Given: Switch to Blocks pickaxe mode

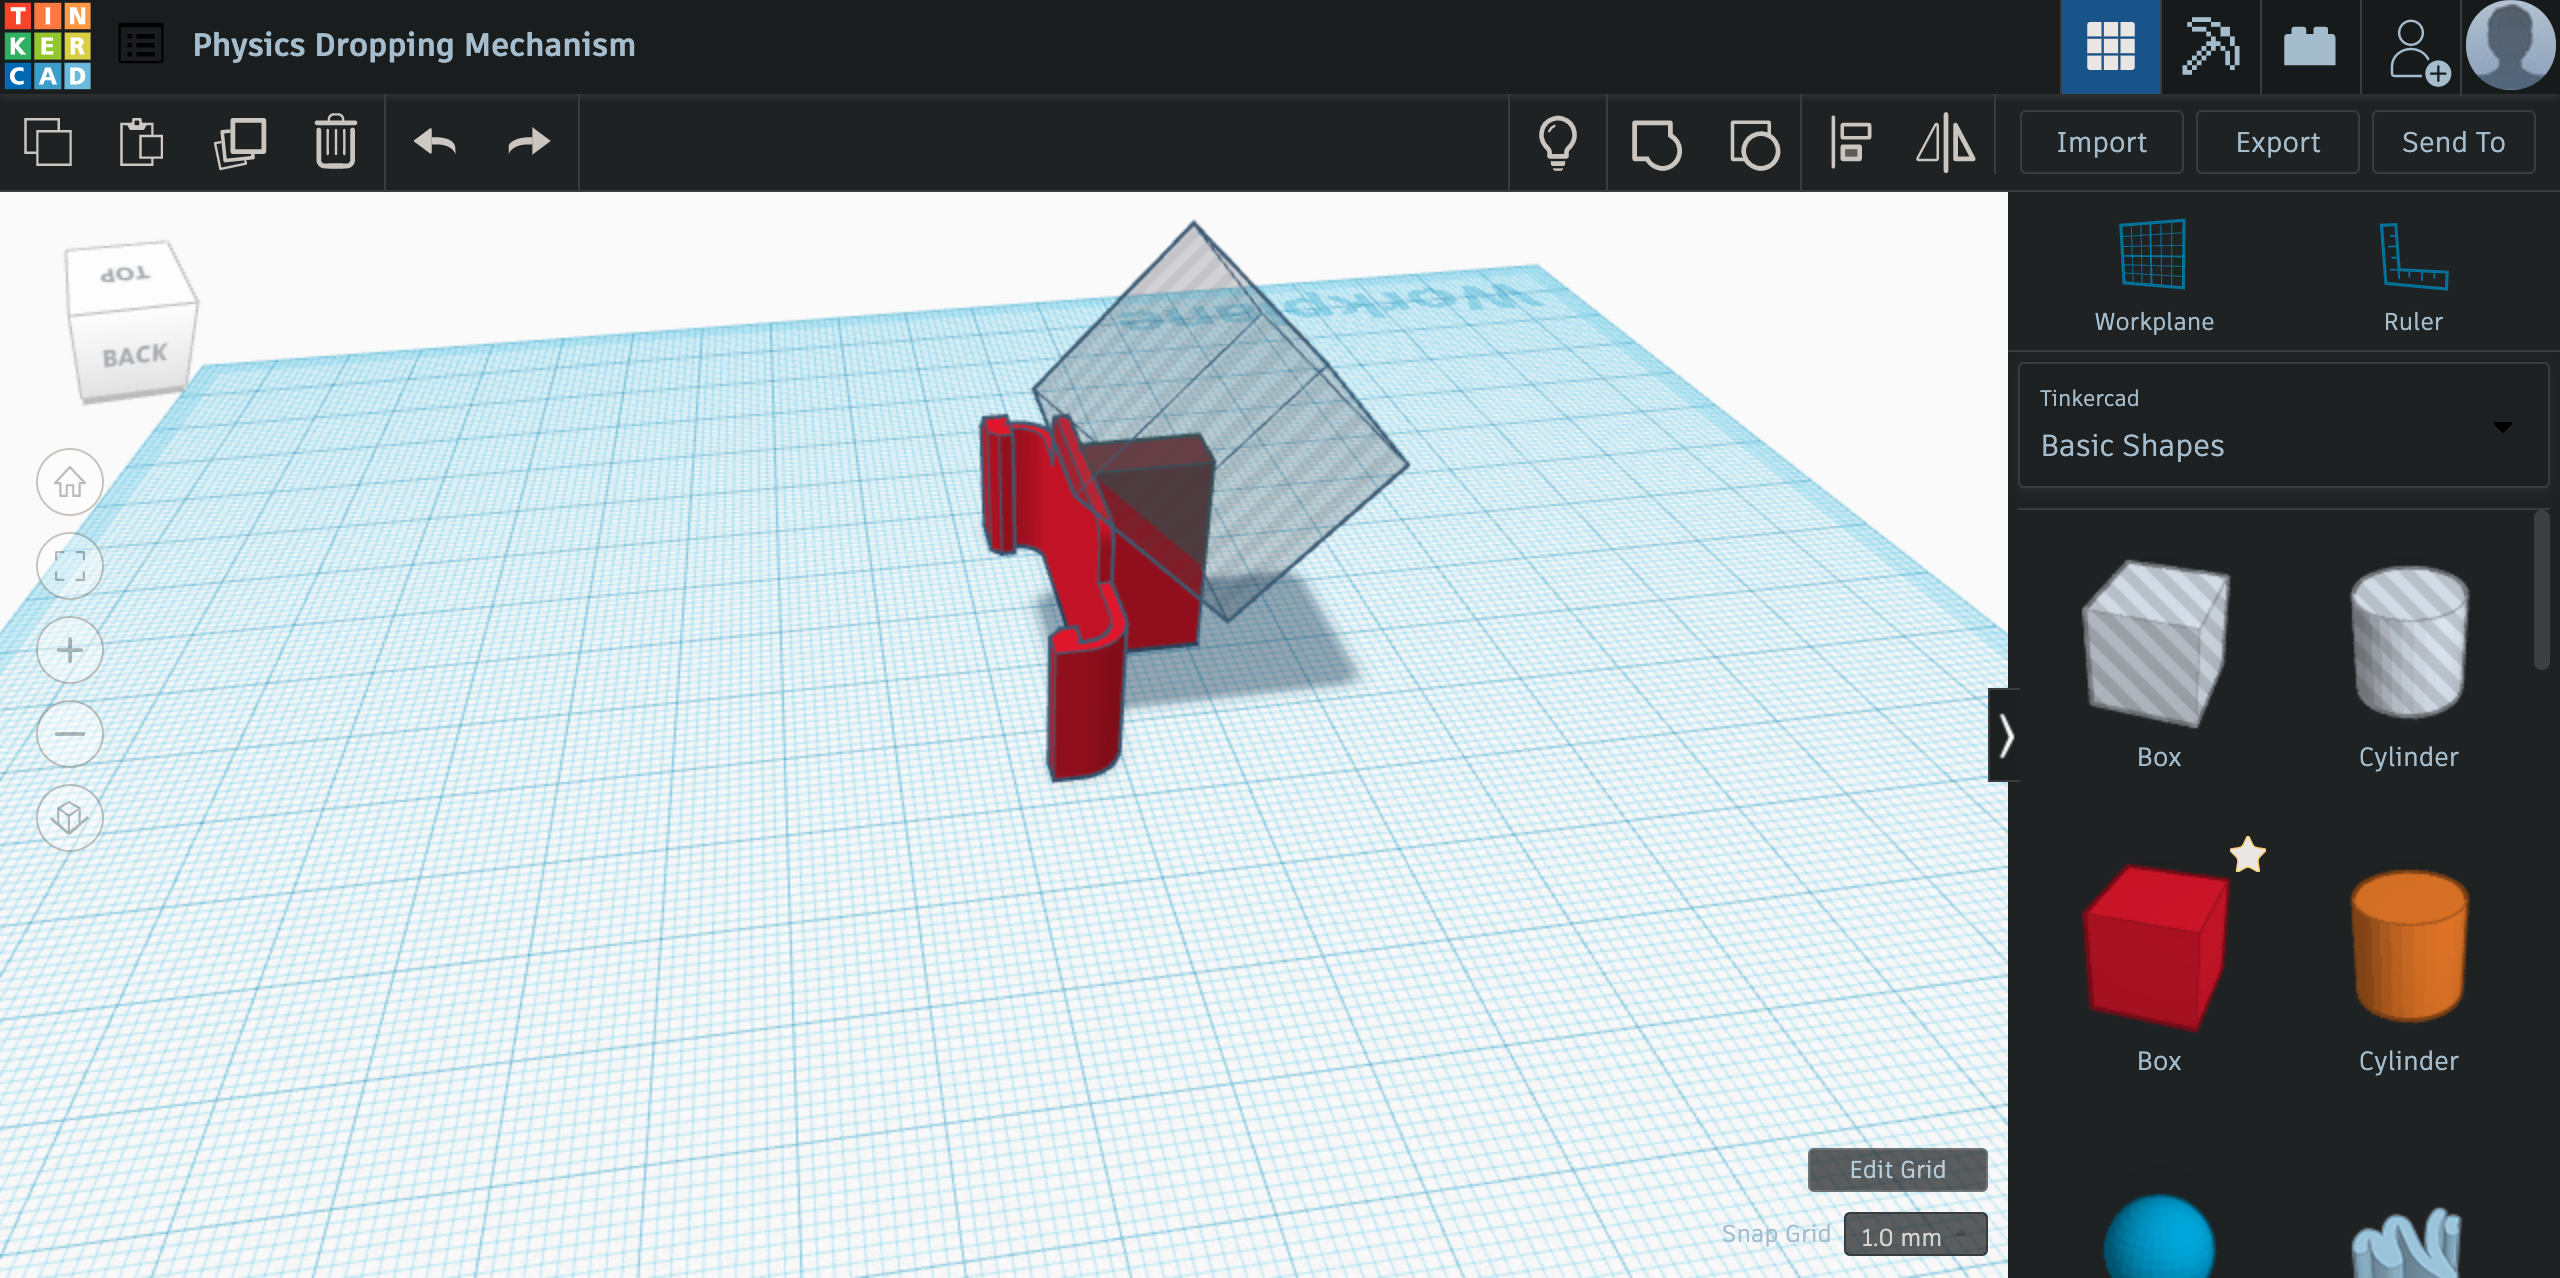Looking at the screenshot, I should pyautogui.click(x=2210, y=47).
